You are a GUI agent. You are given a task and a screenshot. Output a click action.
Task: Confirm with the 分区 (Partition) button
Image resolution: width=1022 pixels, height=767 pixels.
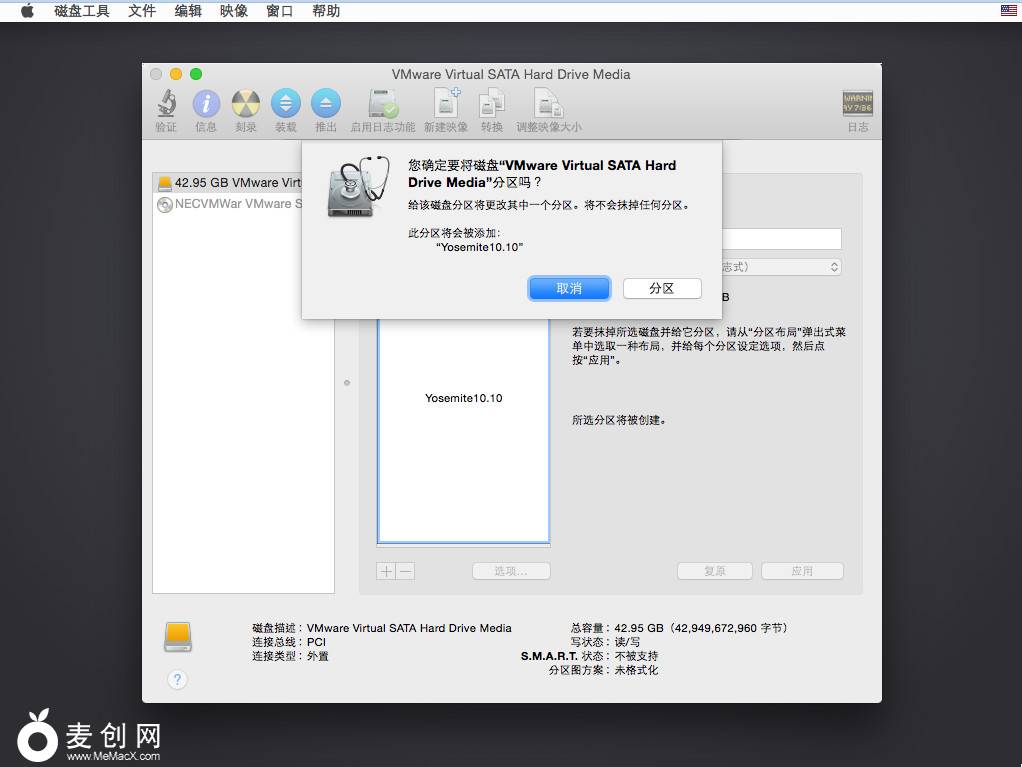click(x=661, y=288)
